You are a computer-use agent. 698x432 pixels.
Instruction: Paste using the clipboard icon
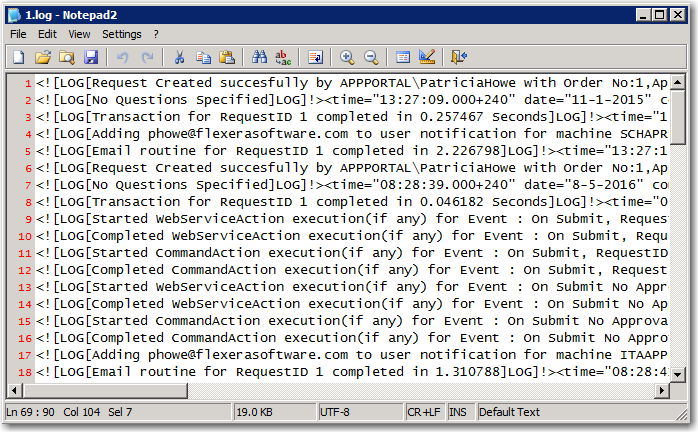(228, 58)
